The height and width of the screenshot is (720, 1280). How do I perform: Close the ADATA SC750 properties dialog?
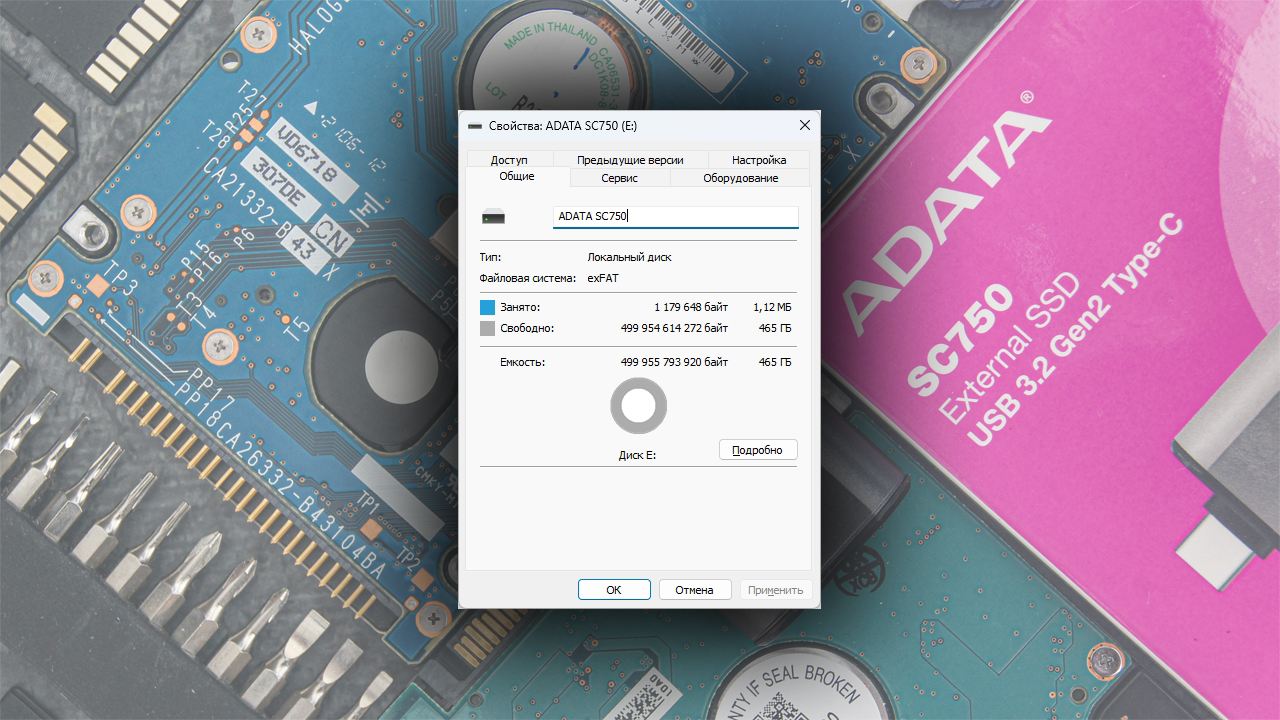804,125
